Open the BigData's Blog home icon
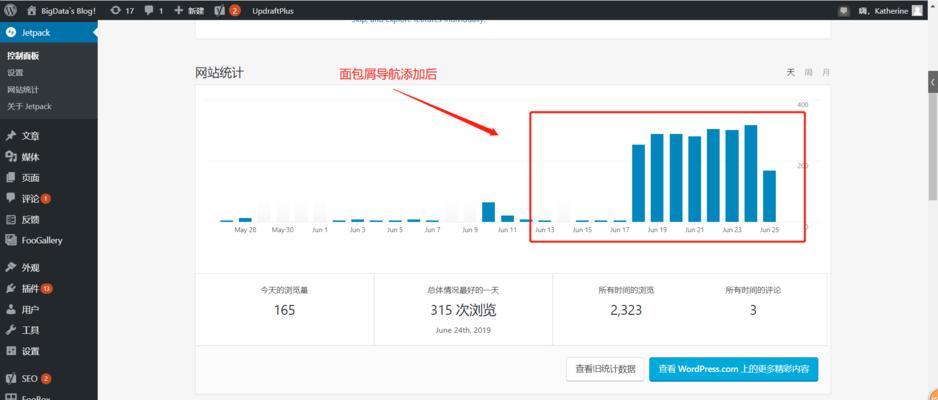 (32, 10)
